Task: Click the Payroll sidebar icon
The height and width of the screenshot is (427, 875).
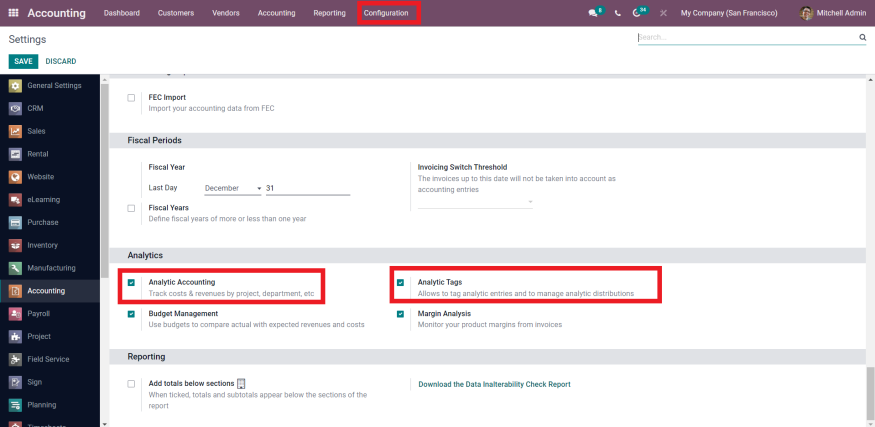Action: coord(16,314)
